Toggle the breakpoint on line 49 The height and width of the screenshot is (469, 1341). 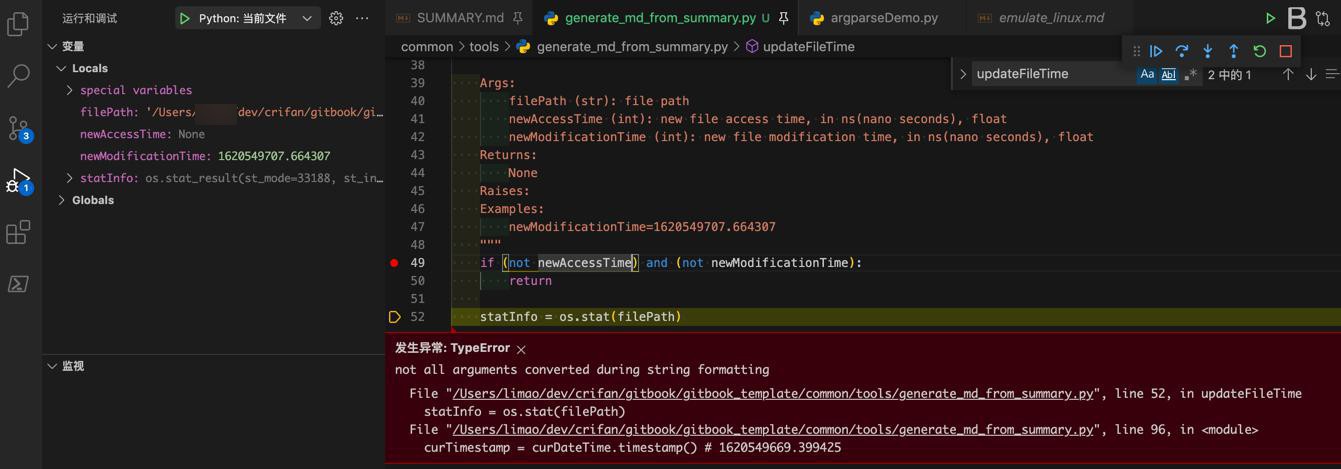coord(395,263)
